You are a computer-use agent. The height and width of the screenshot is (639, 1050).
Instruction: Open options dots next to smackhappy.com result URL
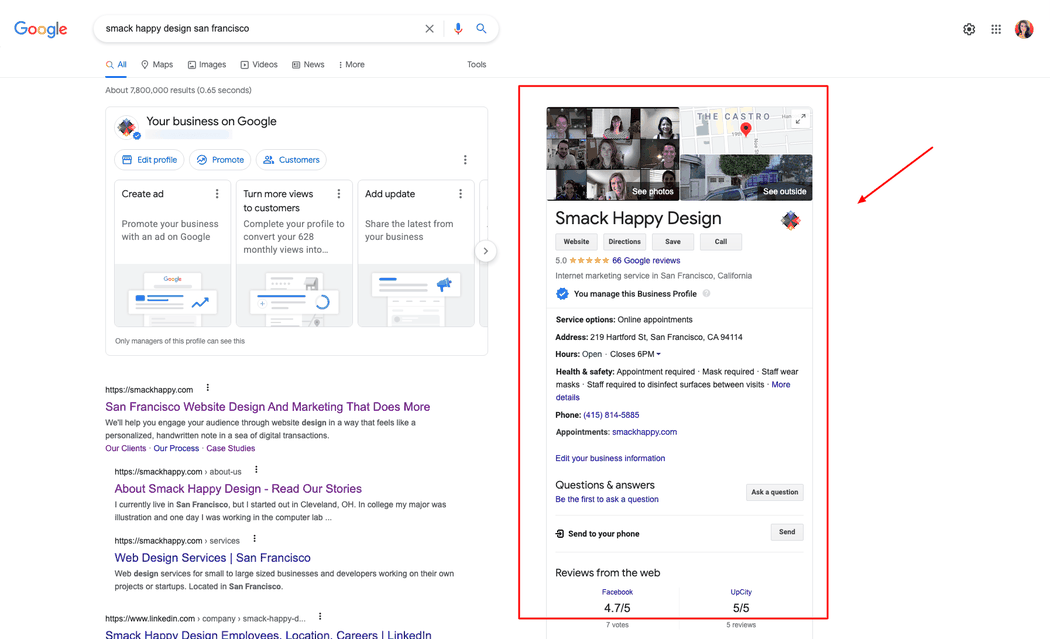coord(208,388)
